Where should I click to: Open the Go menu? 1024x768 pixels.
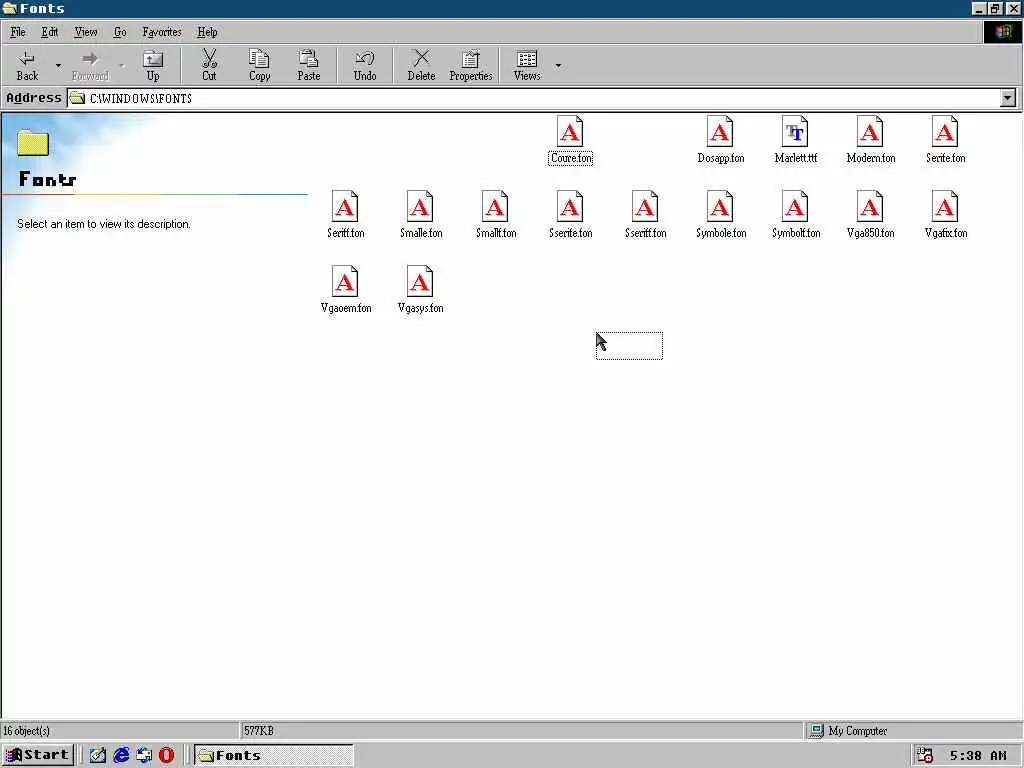[120, 32]
